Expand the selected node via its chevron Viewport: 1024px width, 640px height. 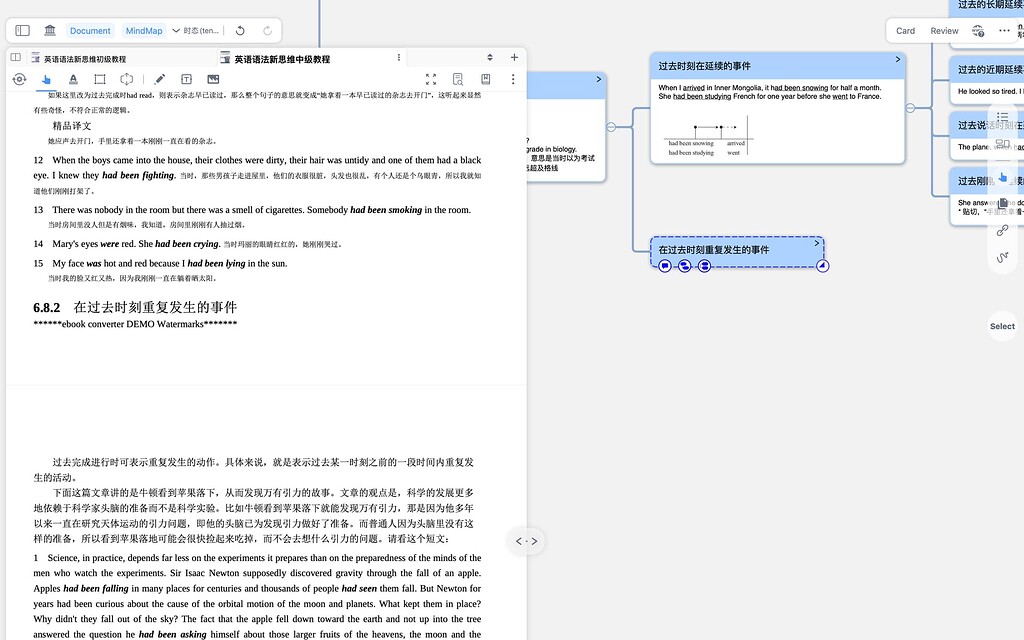(816, 242)
